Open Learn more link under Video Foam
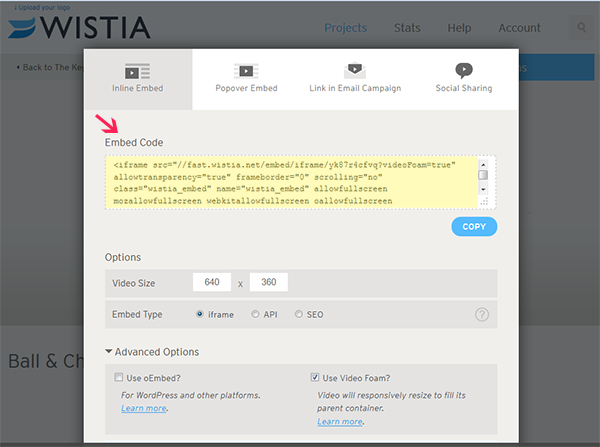This screenshot has height=447, width=600. tap(340, 422)
